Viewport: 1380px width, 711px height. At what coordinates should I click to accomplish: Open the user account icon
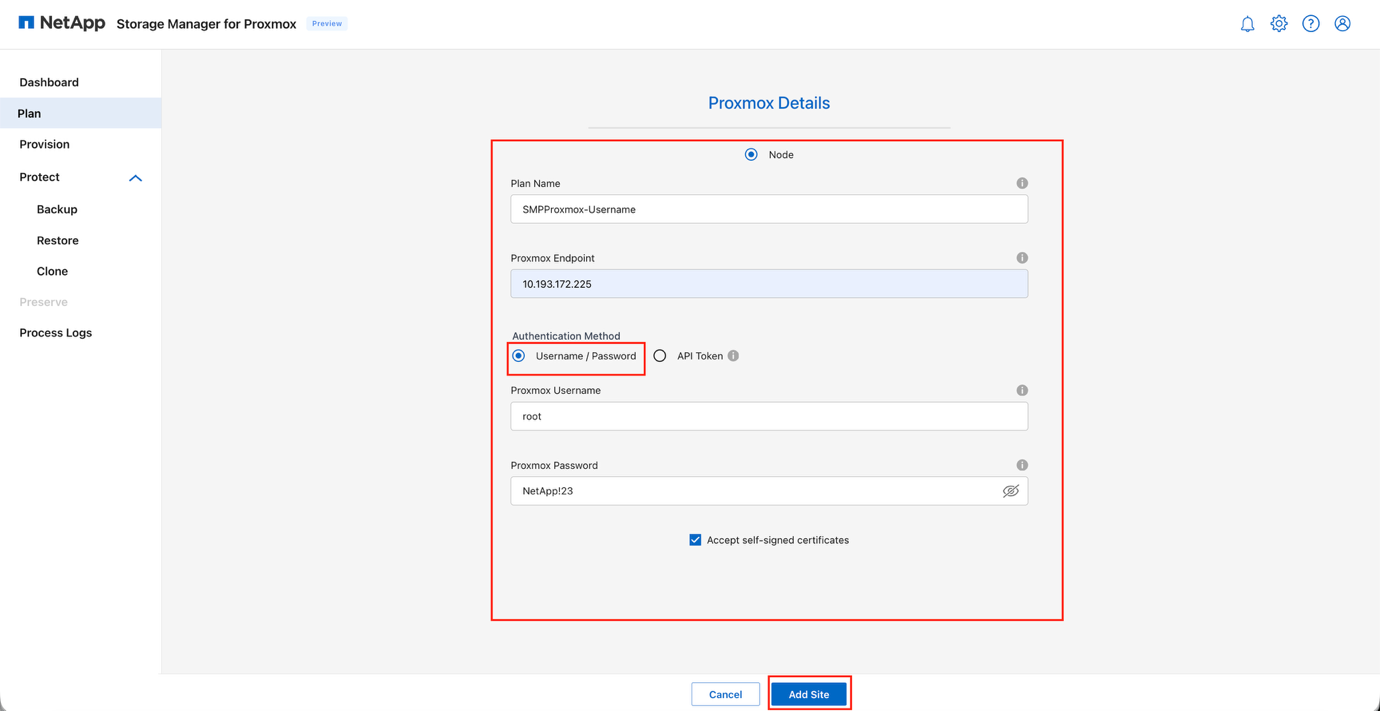[1342, 23]
